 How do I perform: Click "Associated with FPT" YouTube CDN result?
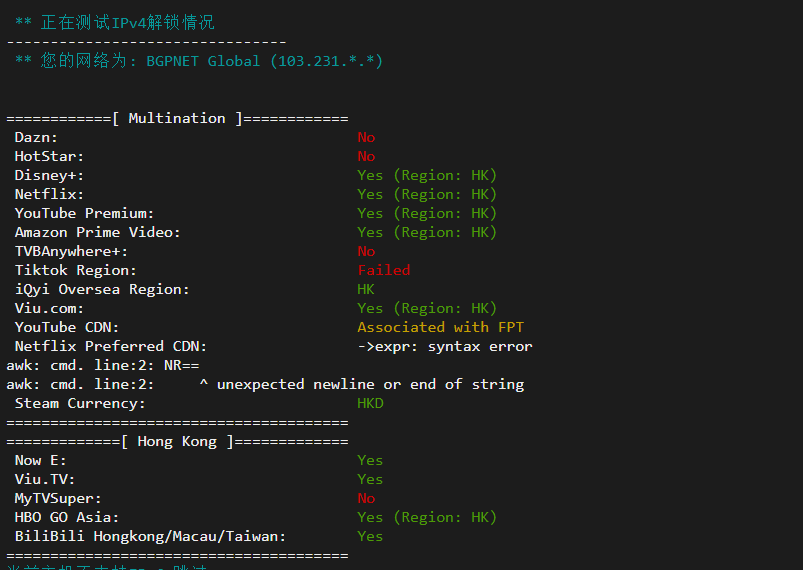[x=440, y=327]
